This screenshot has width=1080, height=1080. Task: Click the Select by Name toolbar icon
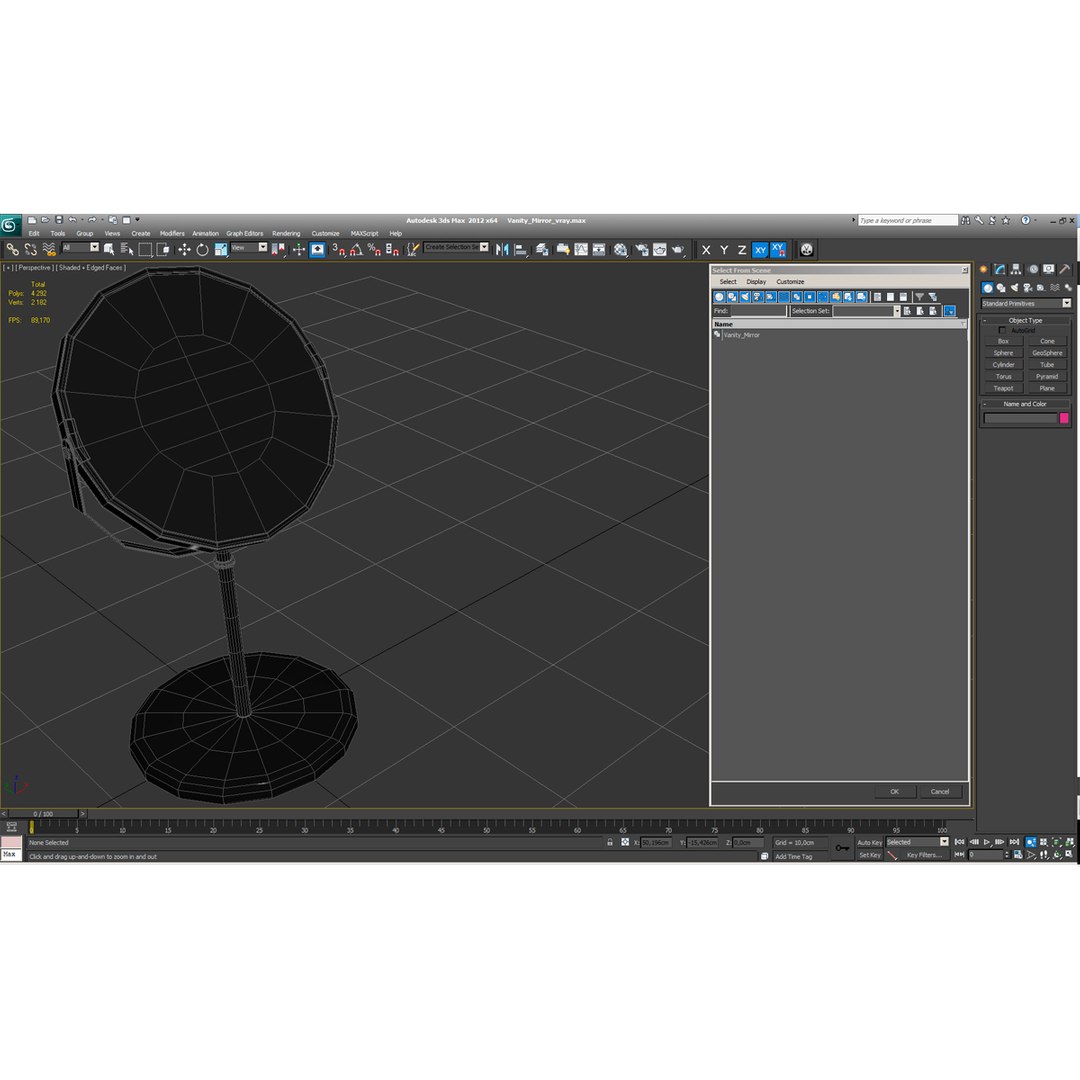pyautogui.click(x=127, y=249)
